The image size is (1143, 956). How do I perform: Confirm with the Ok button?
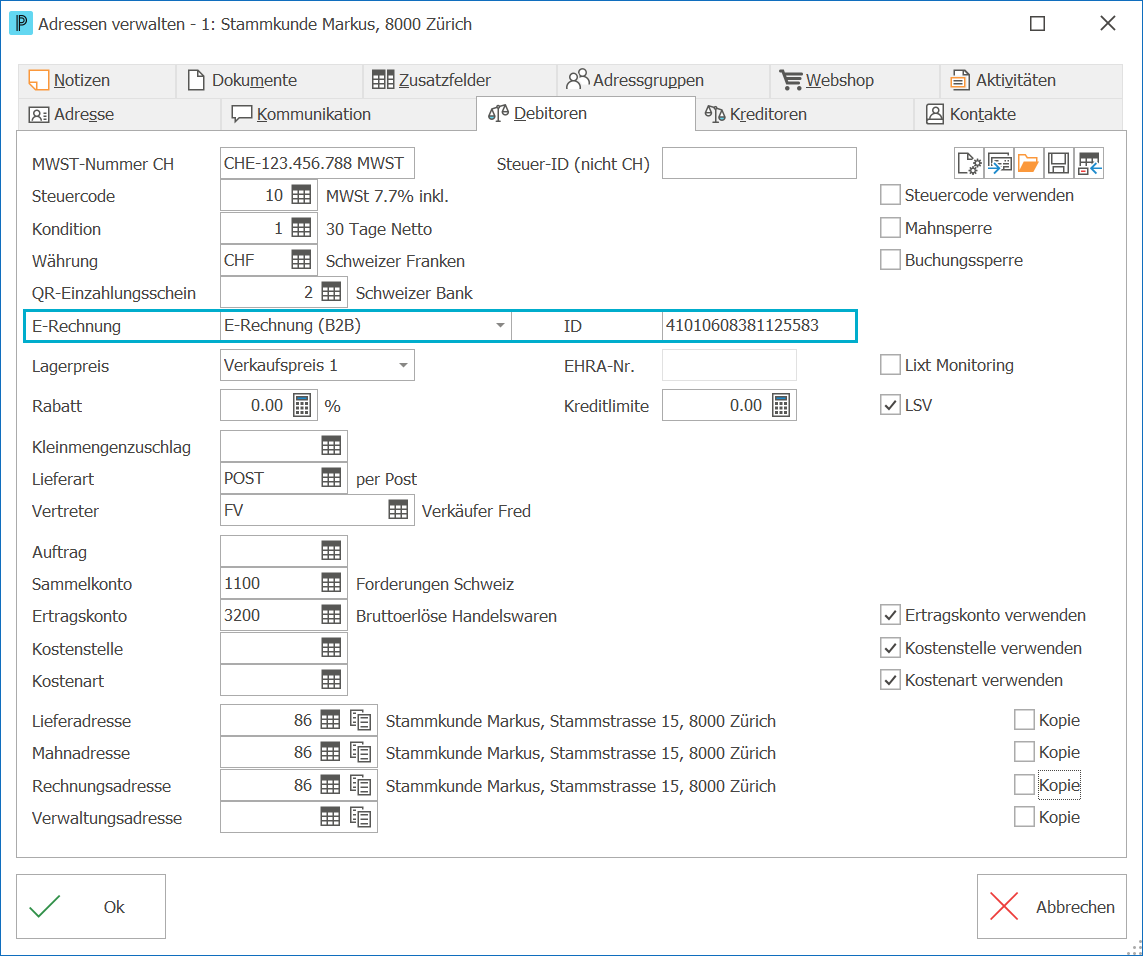point(91,906)
